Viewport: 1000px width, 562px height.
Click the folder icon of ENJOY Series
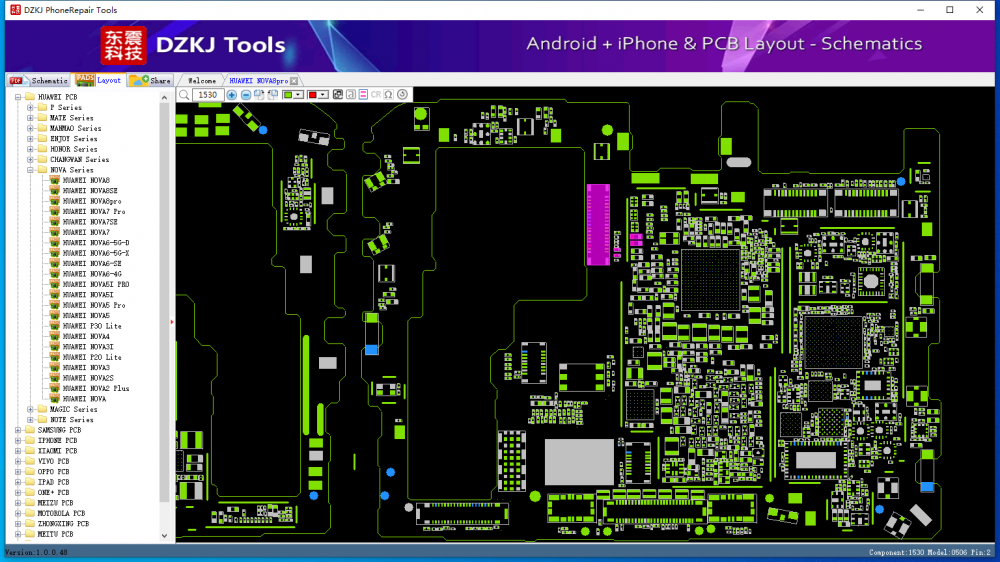(42, 138)
